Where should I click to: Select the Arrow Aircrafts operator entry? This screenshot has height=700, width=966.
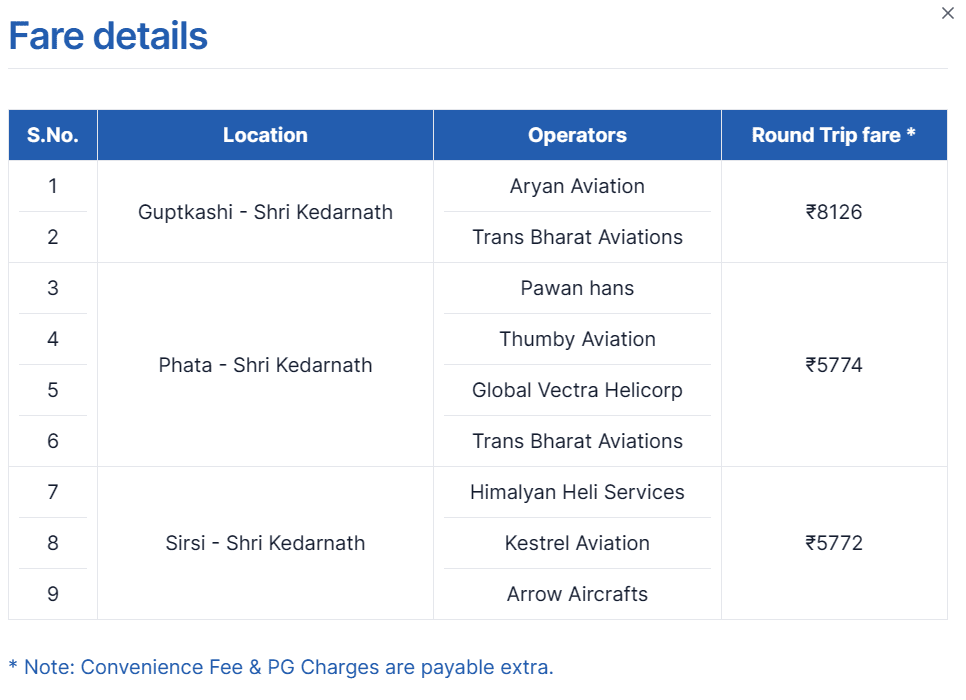(577, 594)
